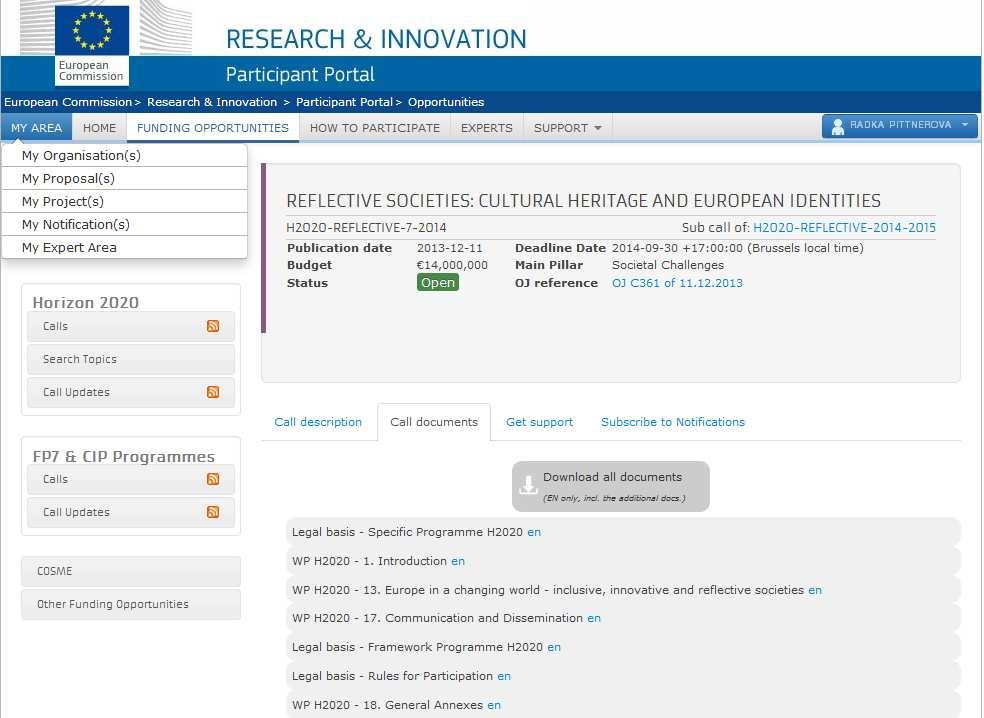Open the FP7 & CIP Calls RSS icon

coord(213,479)
